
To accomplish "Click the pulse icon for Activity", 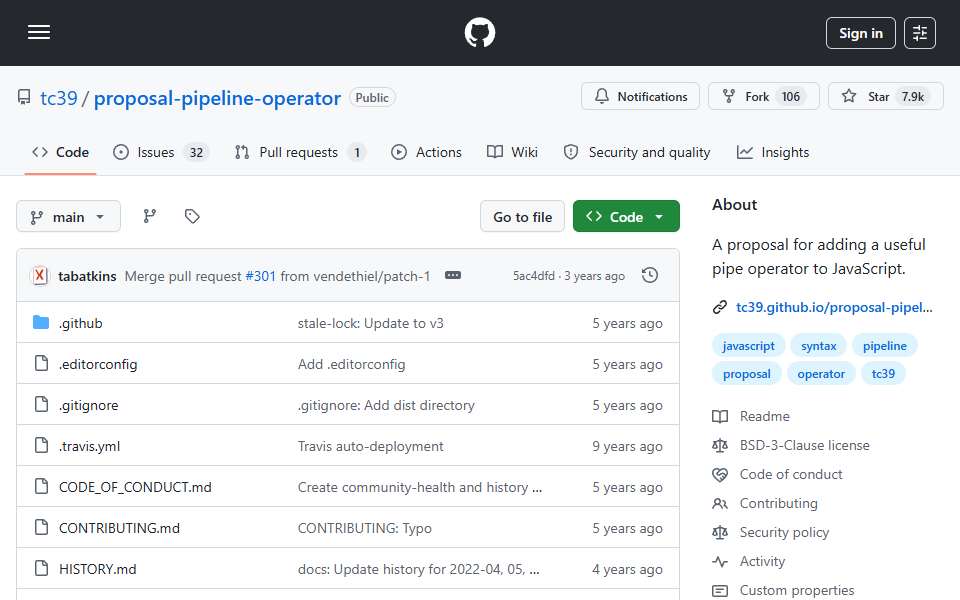I will [x=720, y=561].
